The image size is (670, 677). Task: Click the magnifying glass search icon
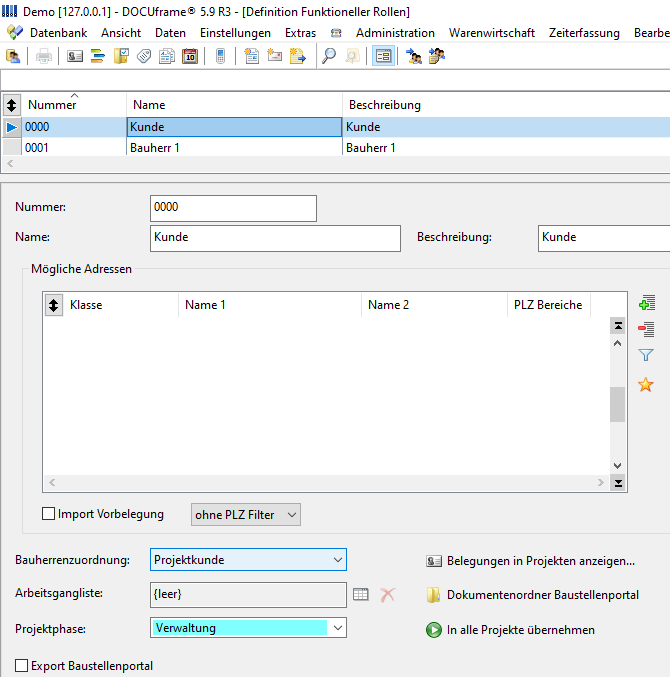click(x=329, y=56)
